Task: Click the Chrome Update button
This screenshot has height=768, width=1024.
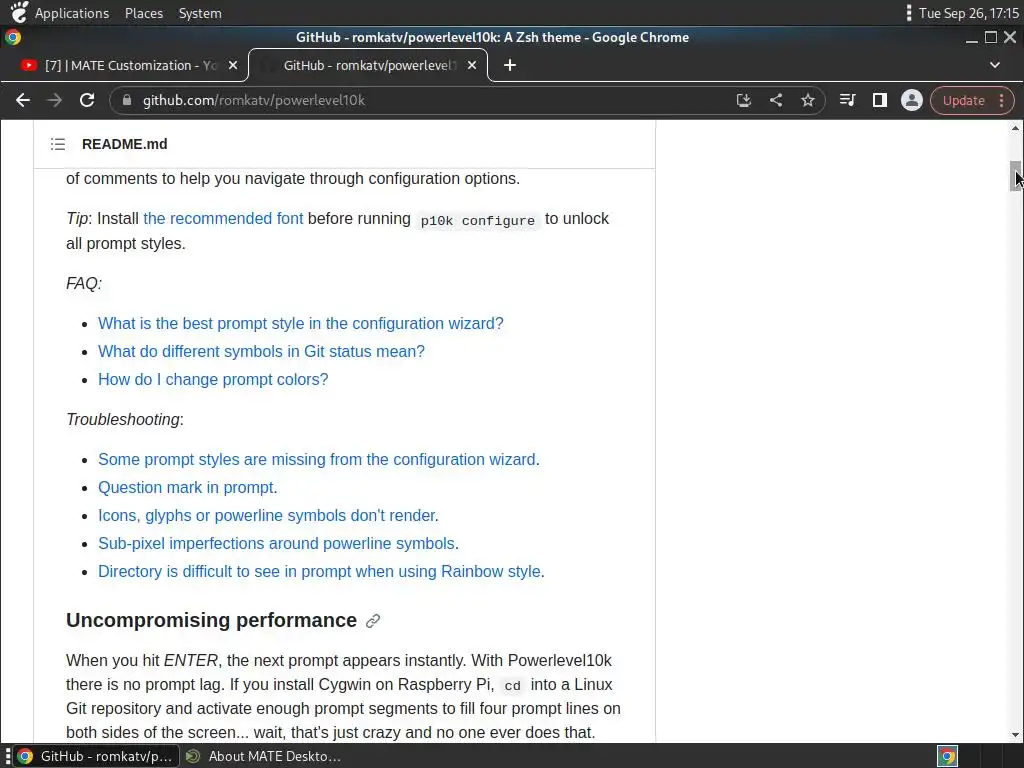Action: [963, 101]
